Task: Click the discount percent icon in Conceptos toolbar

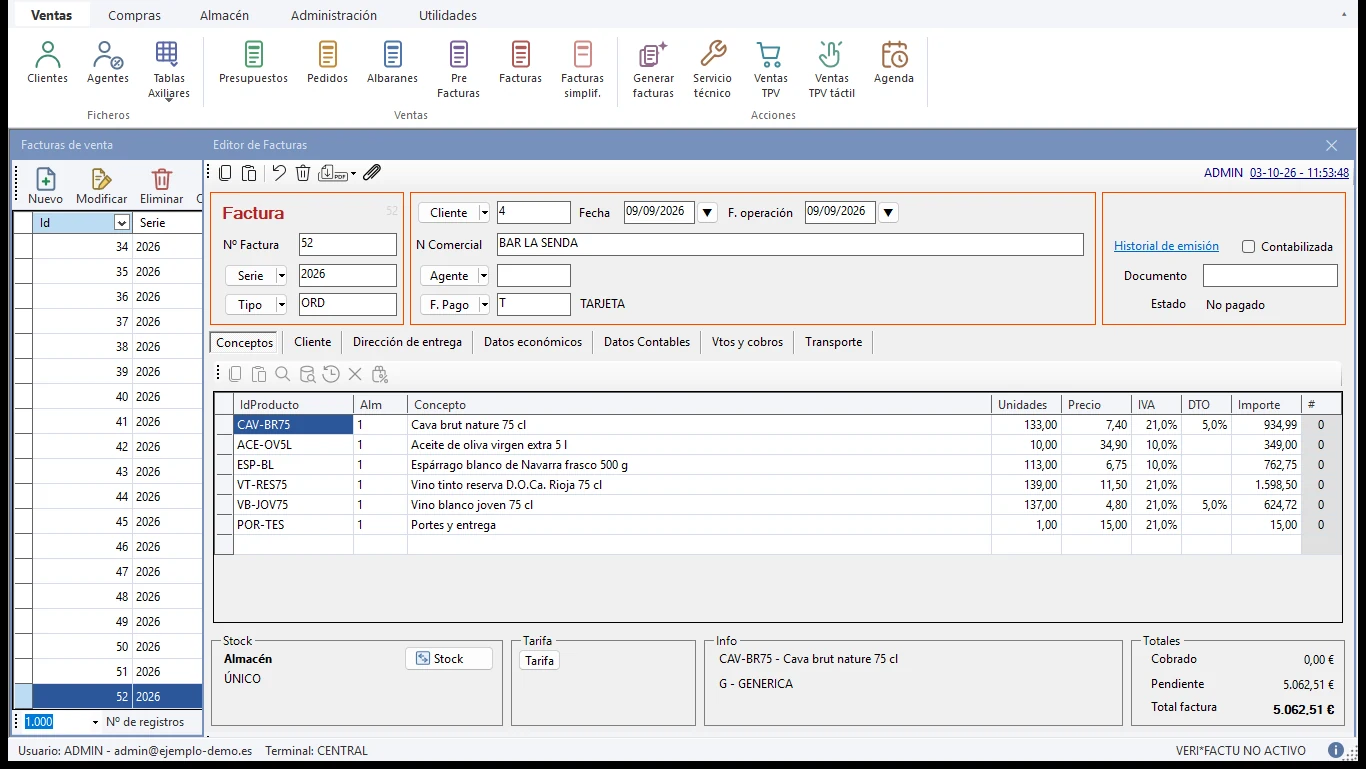Action: (x=380, y=374)
